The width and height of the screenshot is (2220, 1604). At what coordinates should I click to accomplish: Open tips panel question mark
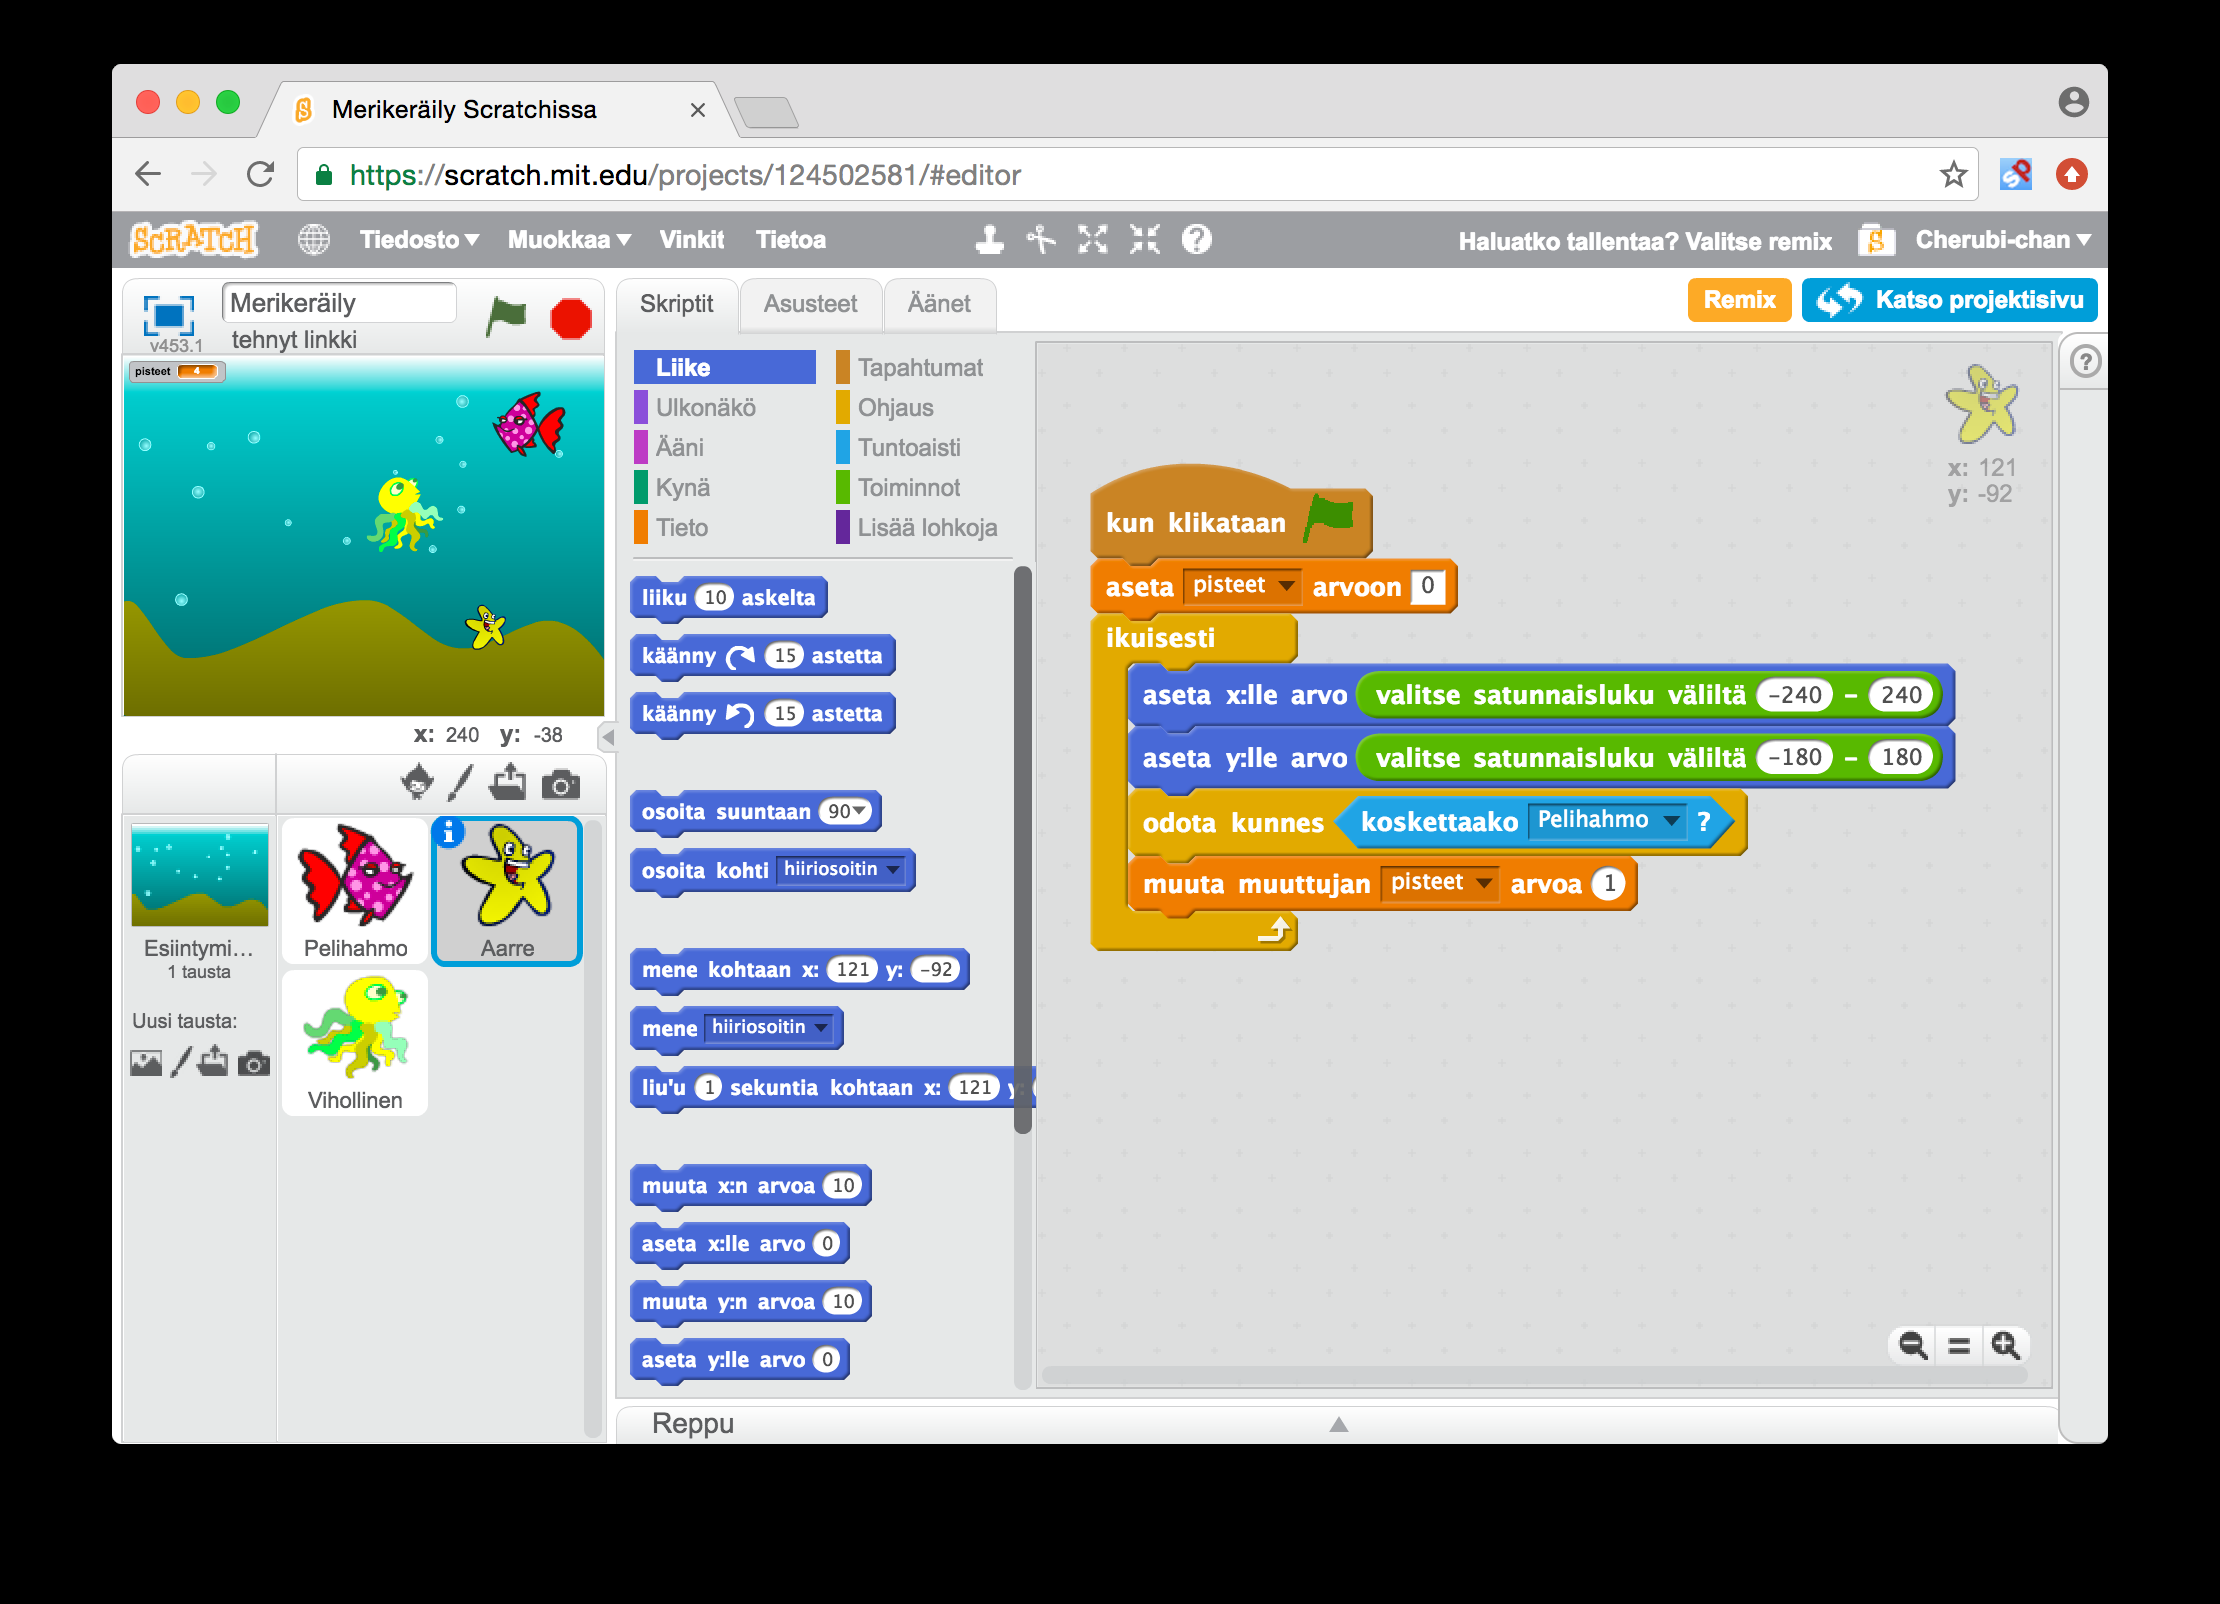pyautogui.click(x=2085, y=361)
